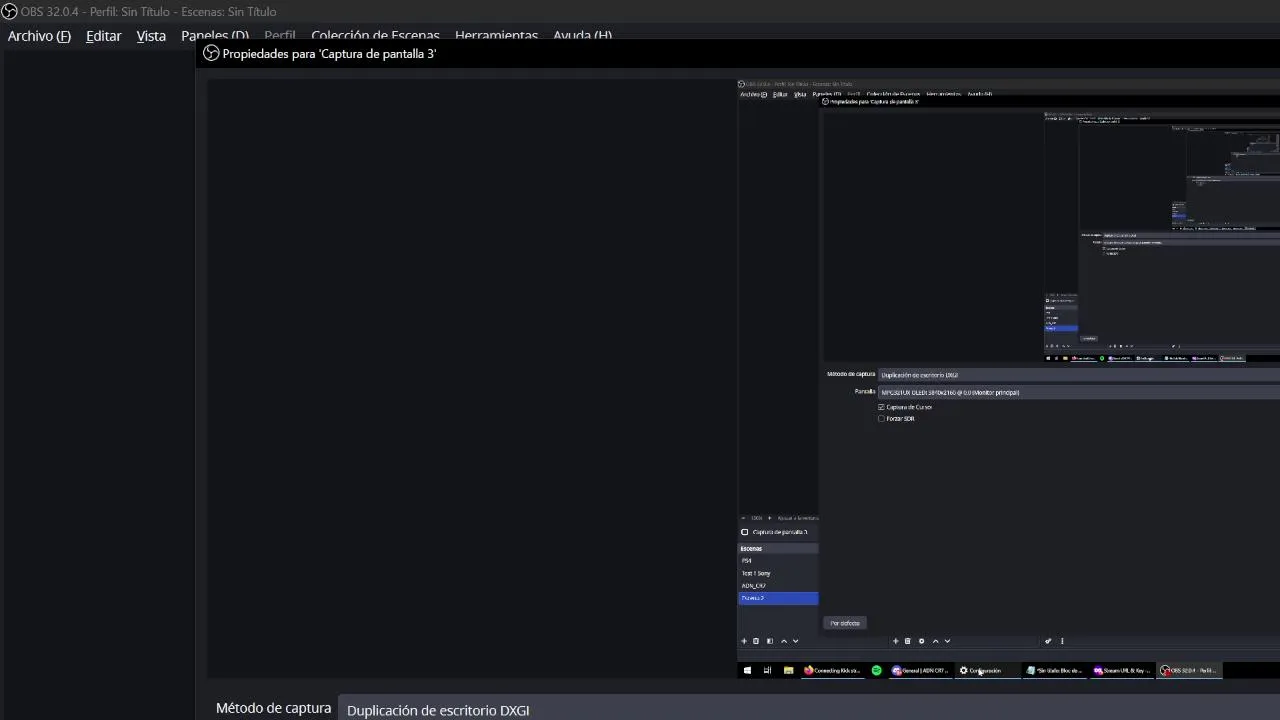Image resolution: width=1280 pixels, height=720 pixels.
Task: In the preview, click the move scene up arrow
Action: coord(784,641)
